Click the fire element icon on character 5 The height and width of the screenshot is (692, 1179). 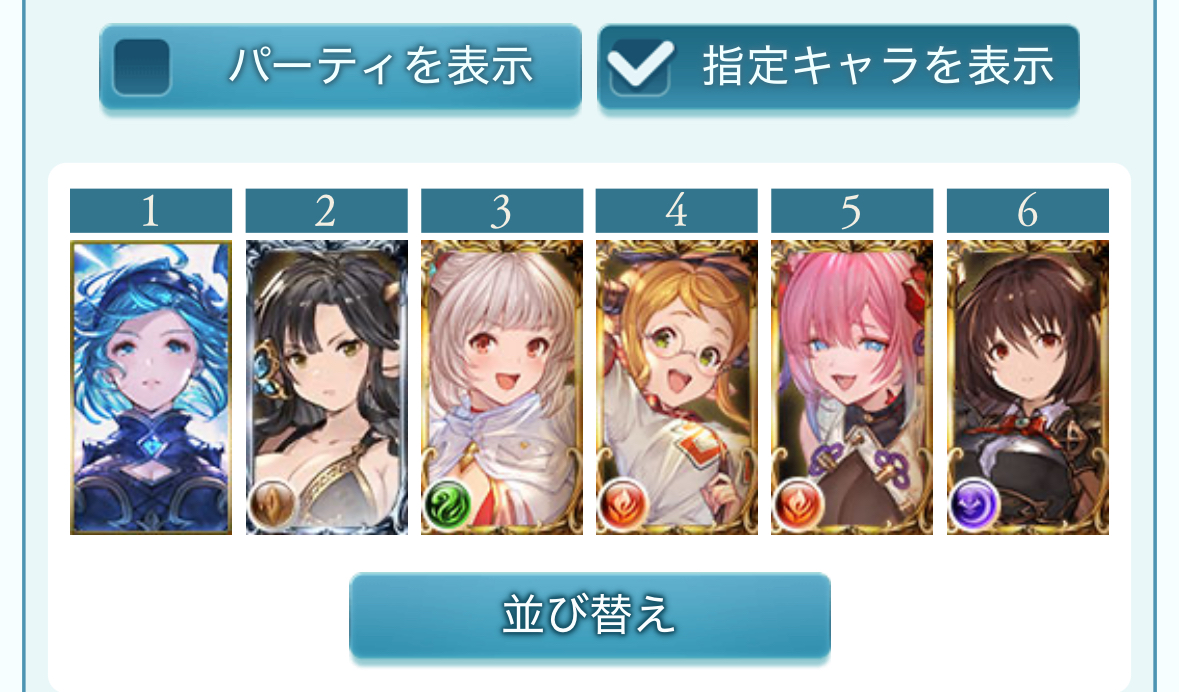798,504
